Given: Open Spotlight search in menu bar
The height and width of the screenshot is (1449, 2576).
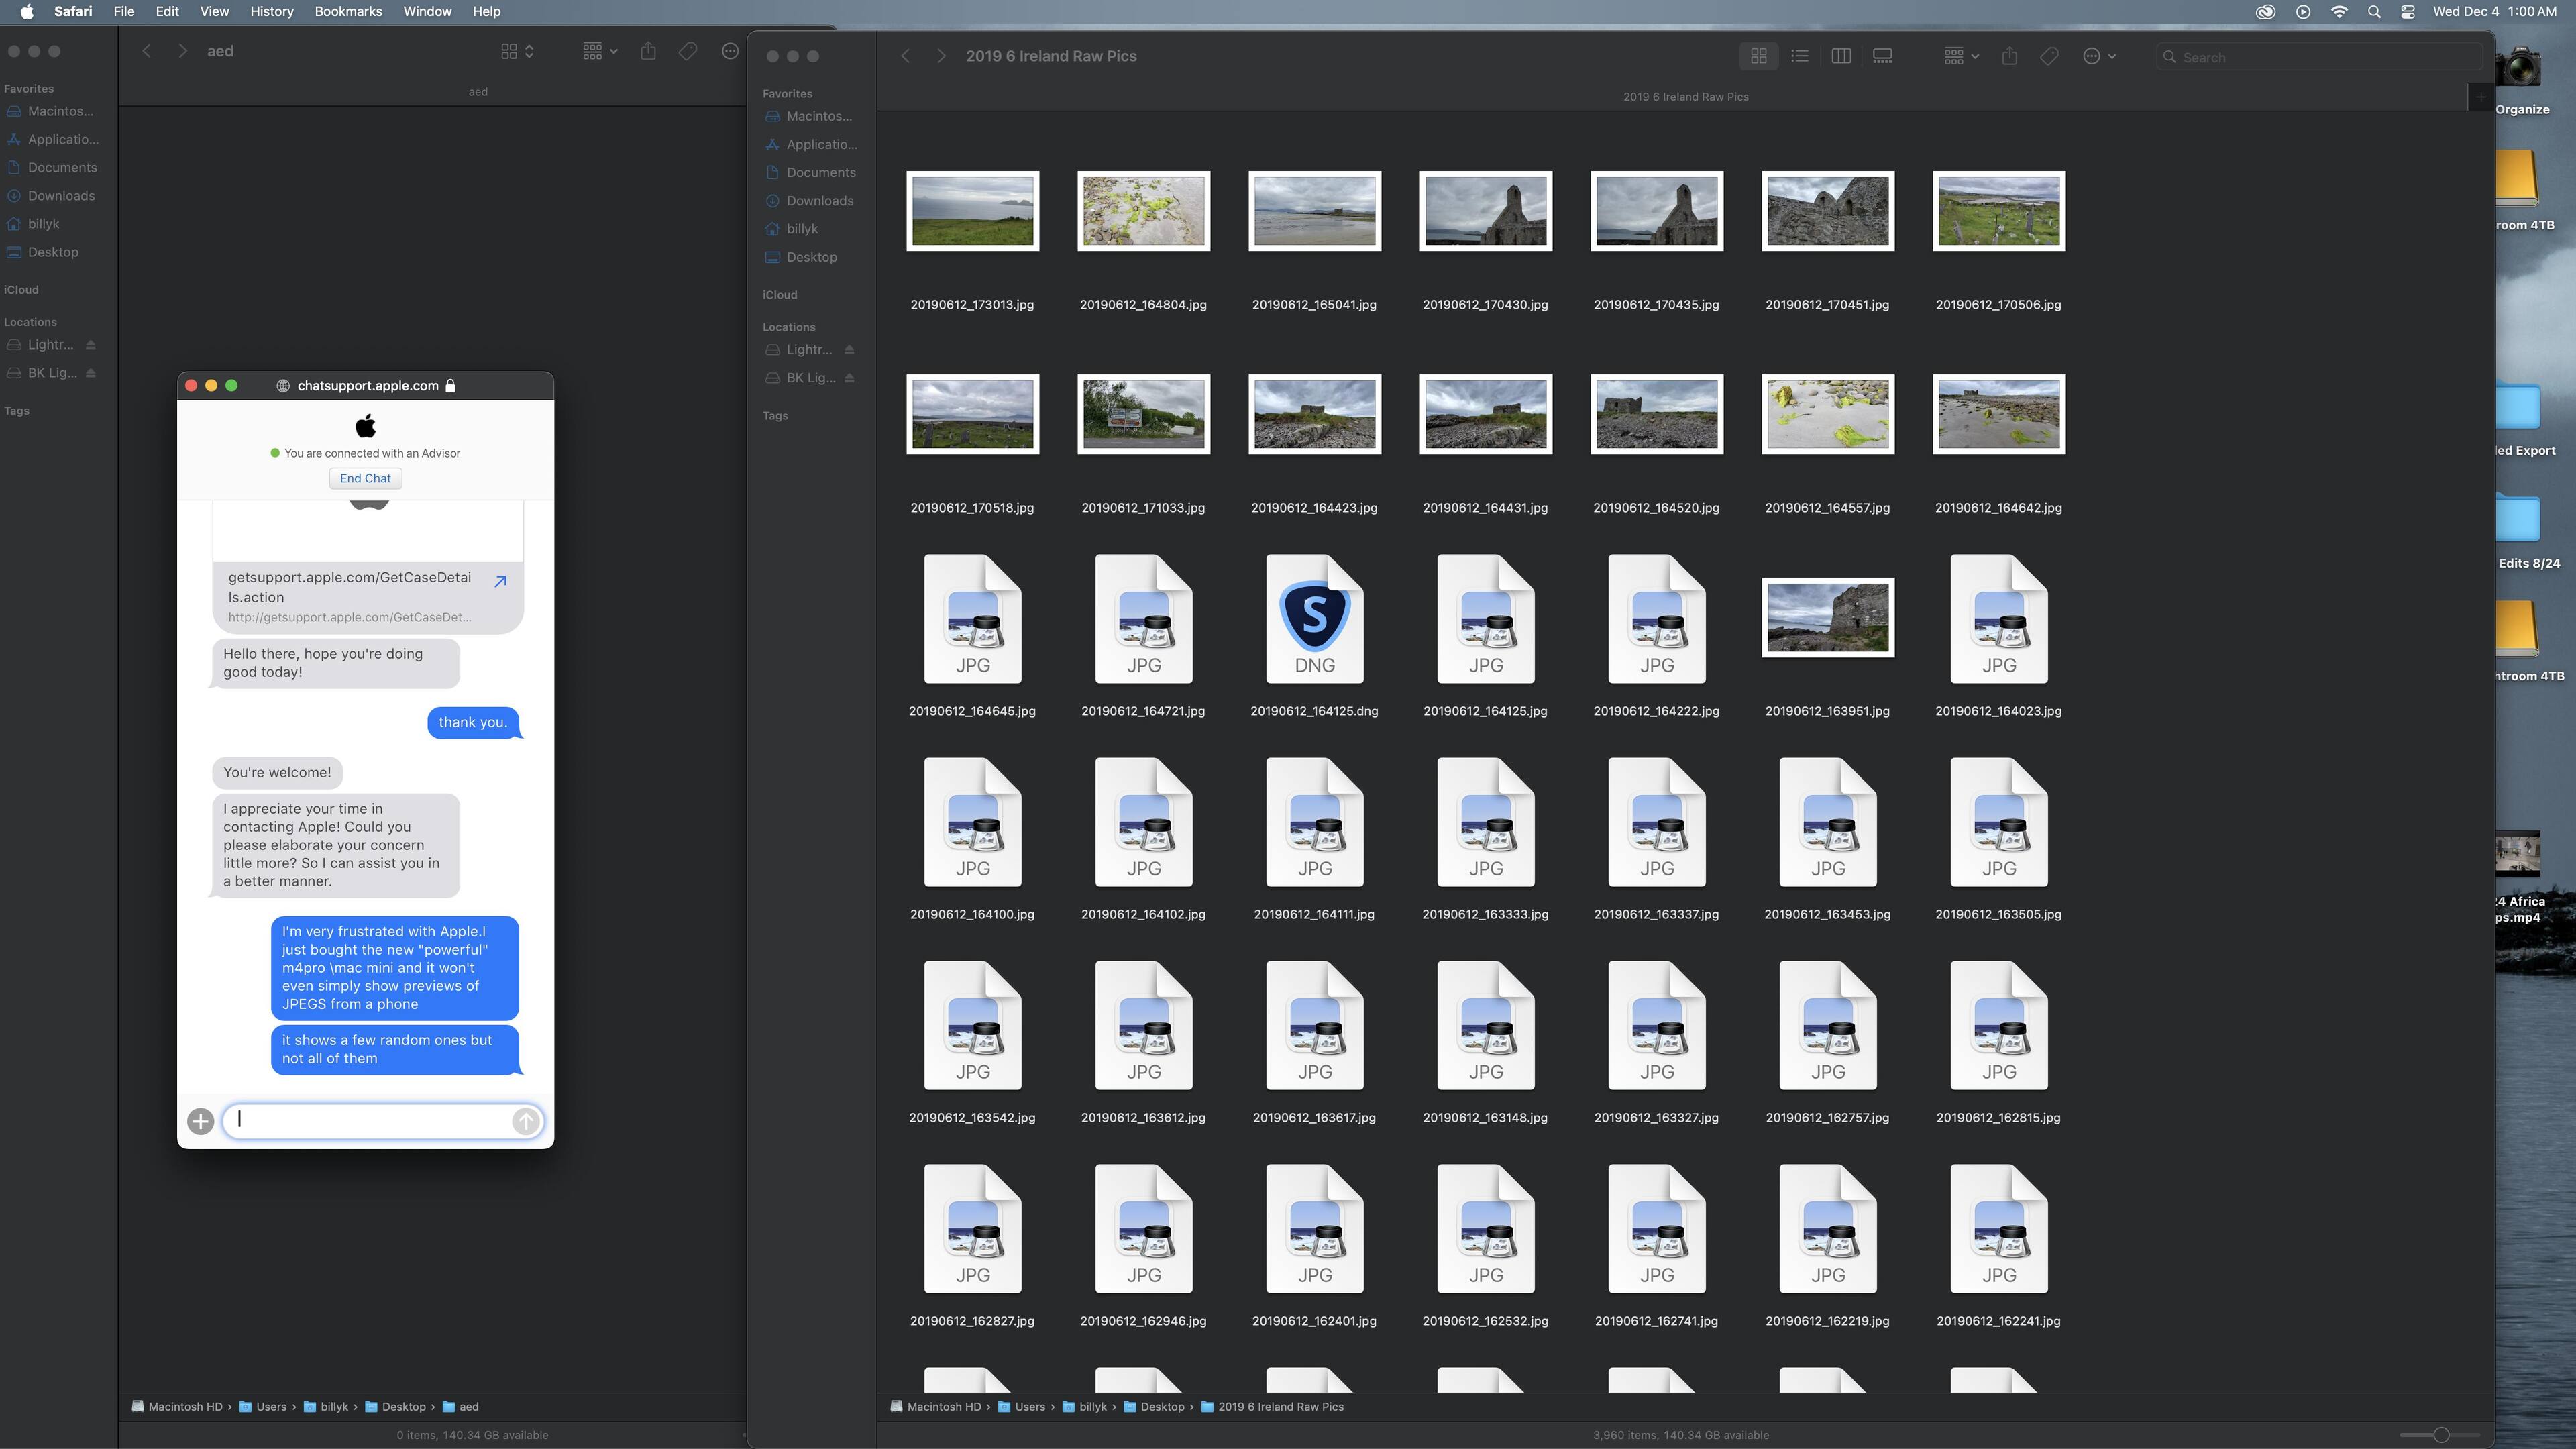Looking at the screenshot, I should pos(2373,12).
